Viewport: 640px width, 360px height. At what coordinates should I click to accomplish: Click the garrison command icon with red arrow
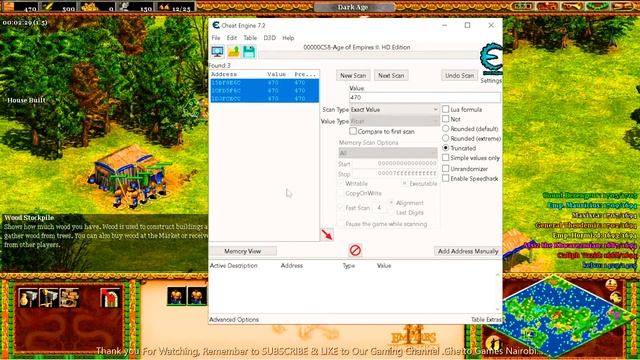pyautogui.click(x=110, y=298)
